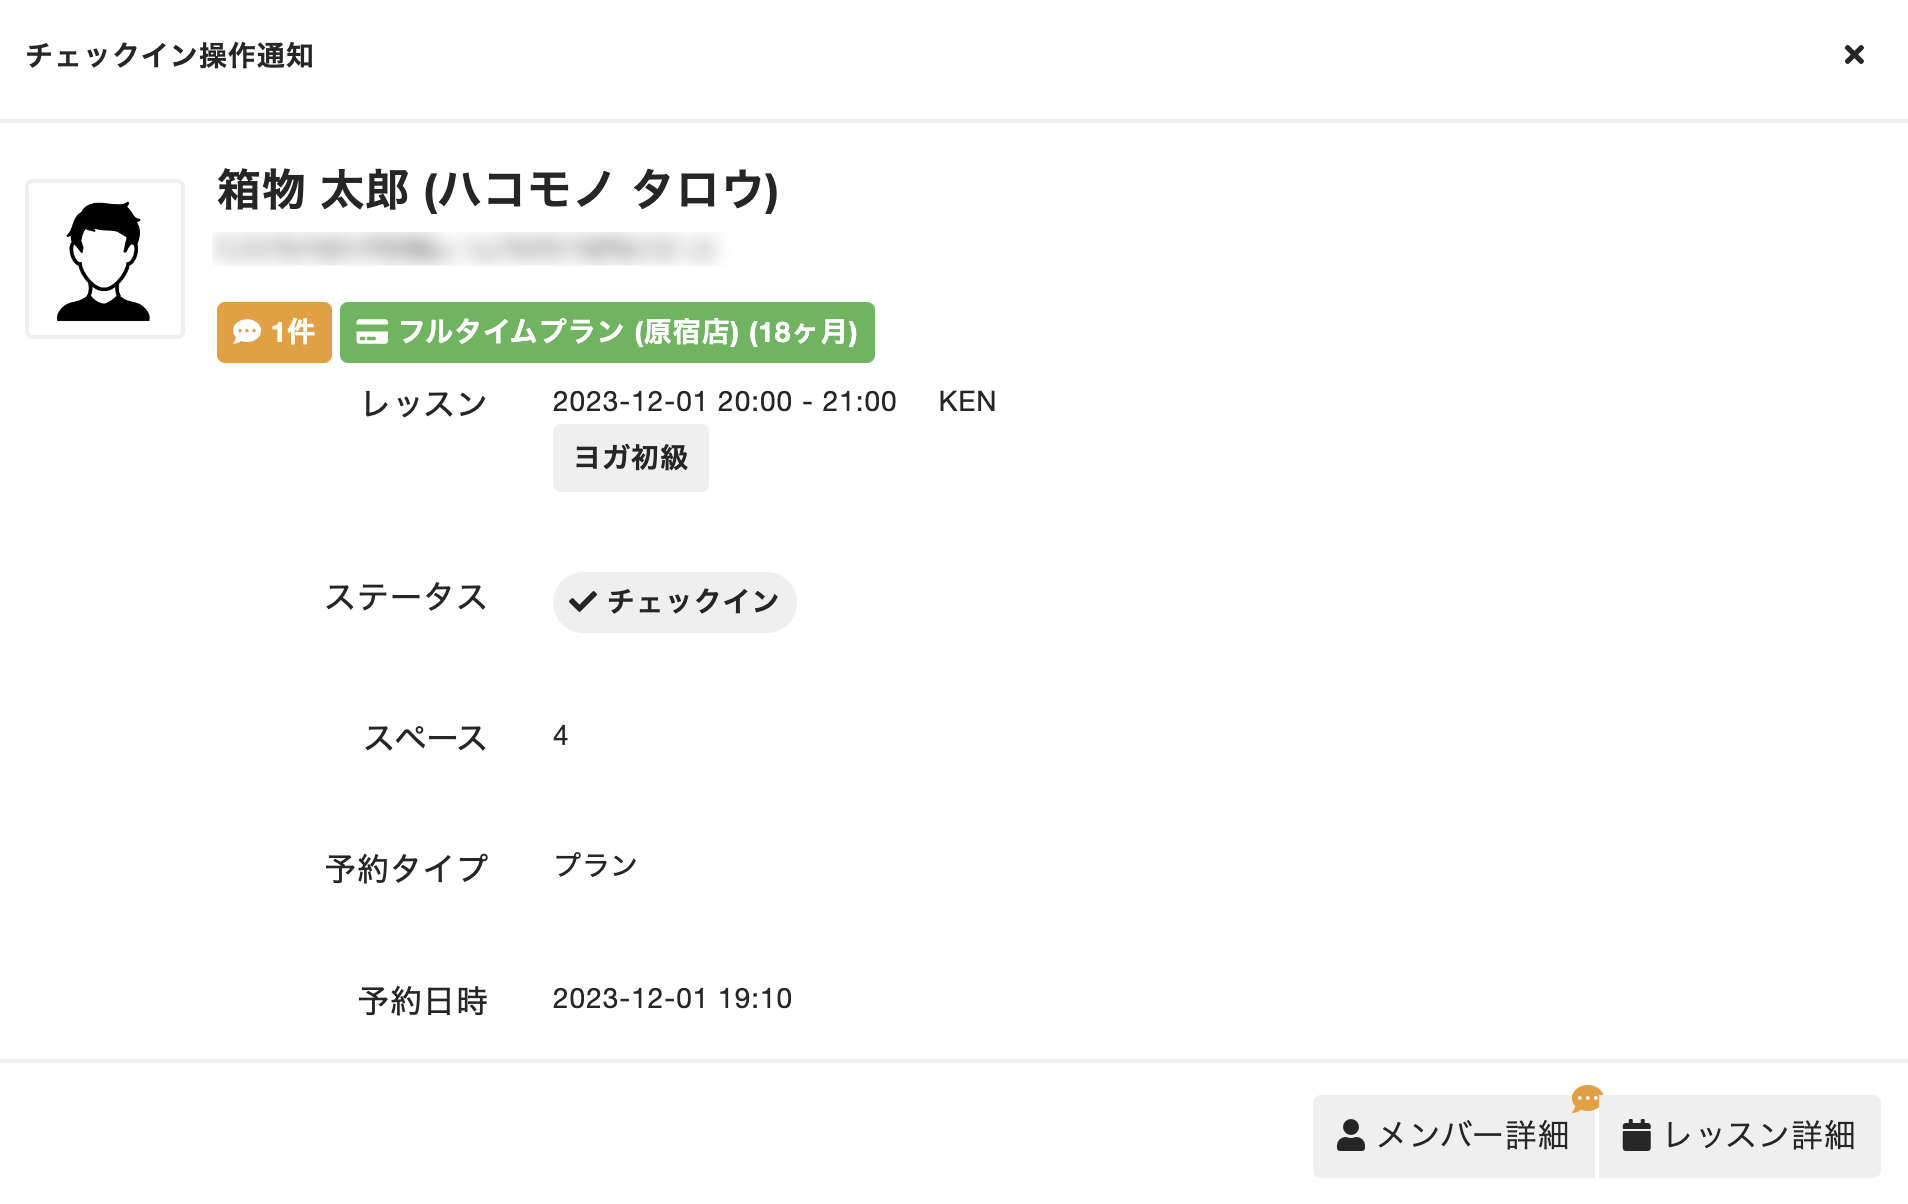Click the member profile avatar thumbnail
This screenshot has height=1204, width=1908.
click(105, 259)
